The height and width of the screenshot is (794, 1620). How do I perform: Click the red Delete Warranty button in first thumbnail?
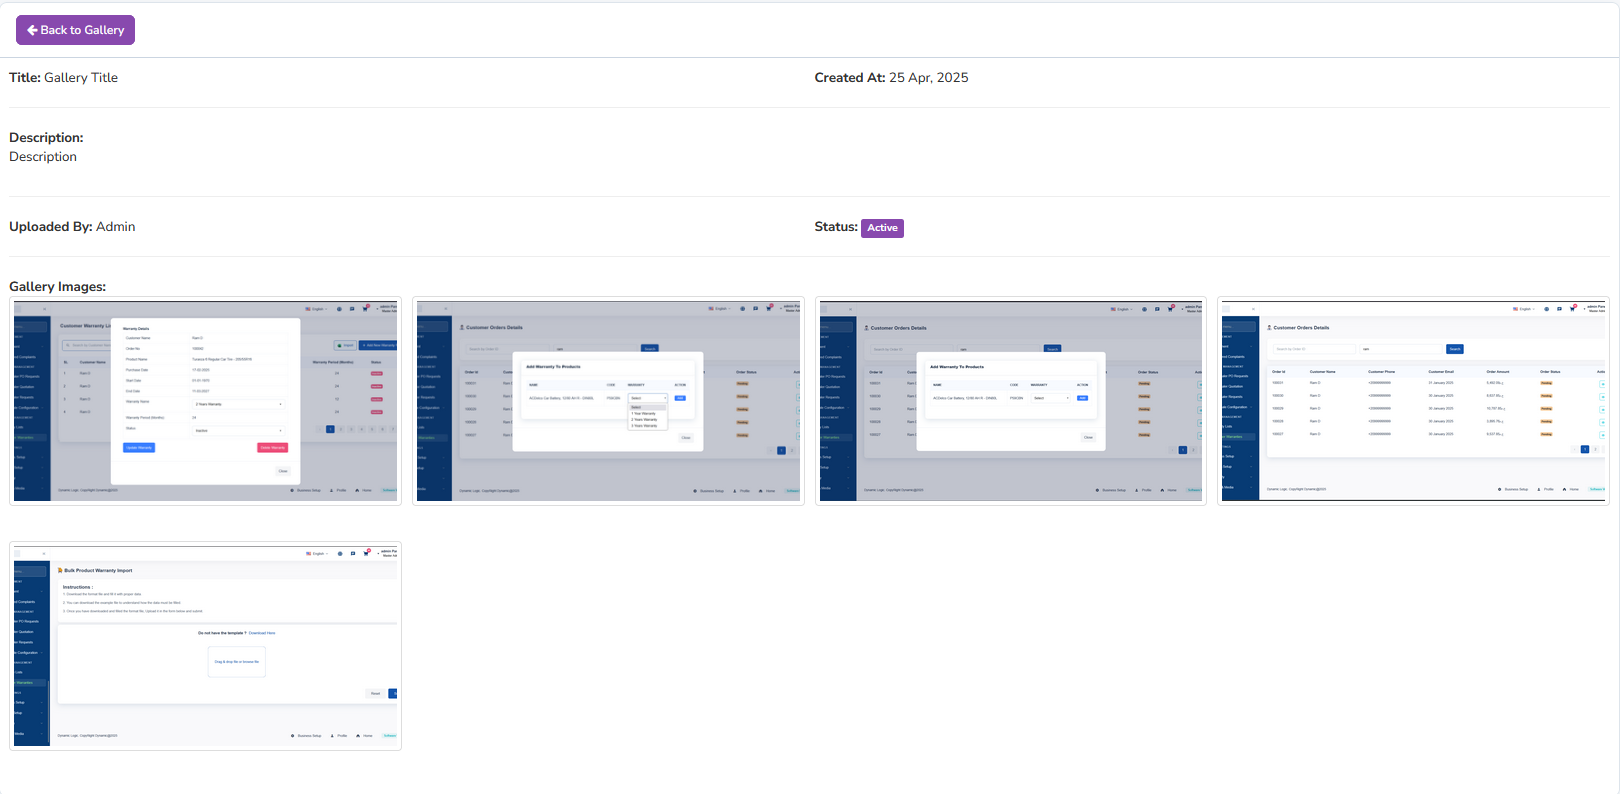click(272, 447)
